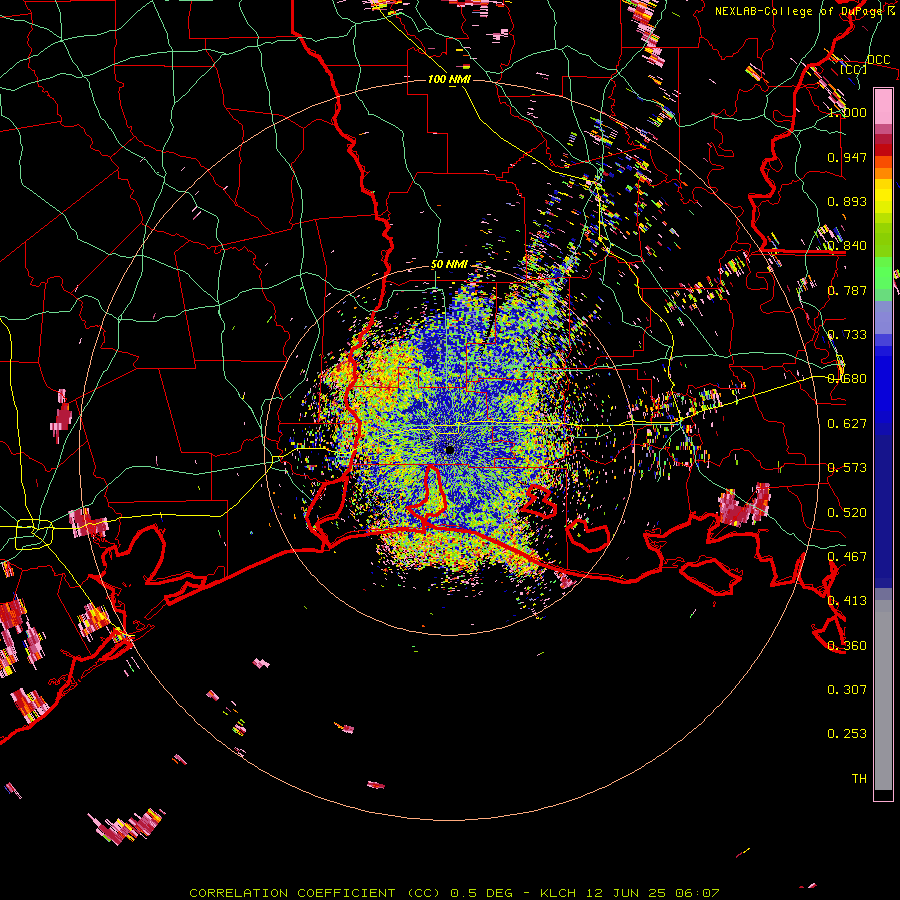Select the 0.627 scale value
The image size is (900, 900).
847,424
